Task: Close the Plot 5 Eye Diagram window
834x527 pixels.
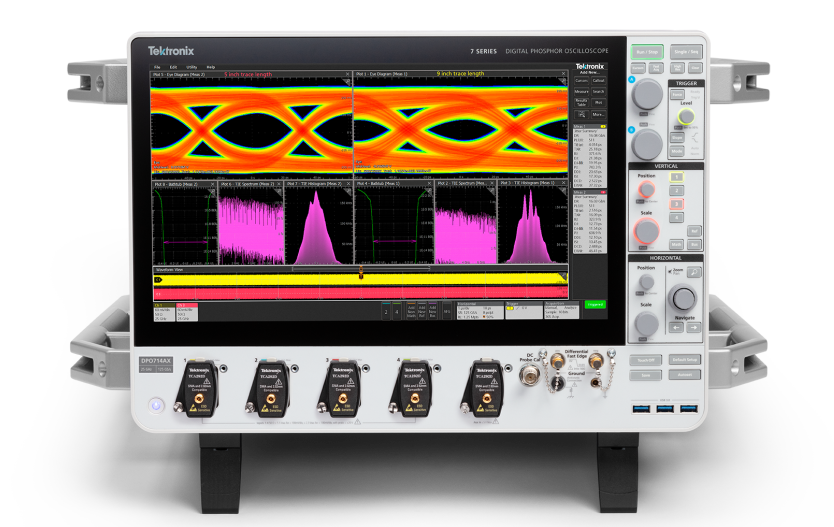Action: coord(348,74)
